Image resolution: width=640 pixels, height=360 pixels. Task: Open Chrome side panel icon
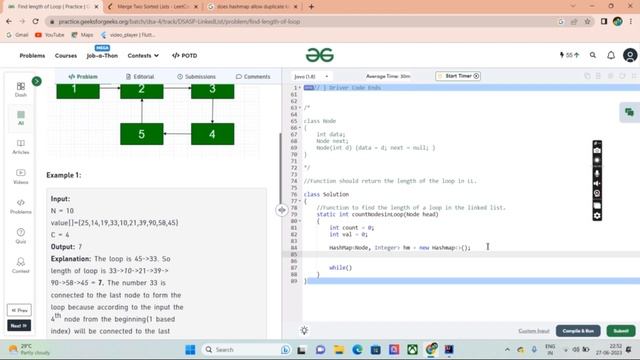pyautogui.click(x=604, y=21)
